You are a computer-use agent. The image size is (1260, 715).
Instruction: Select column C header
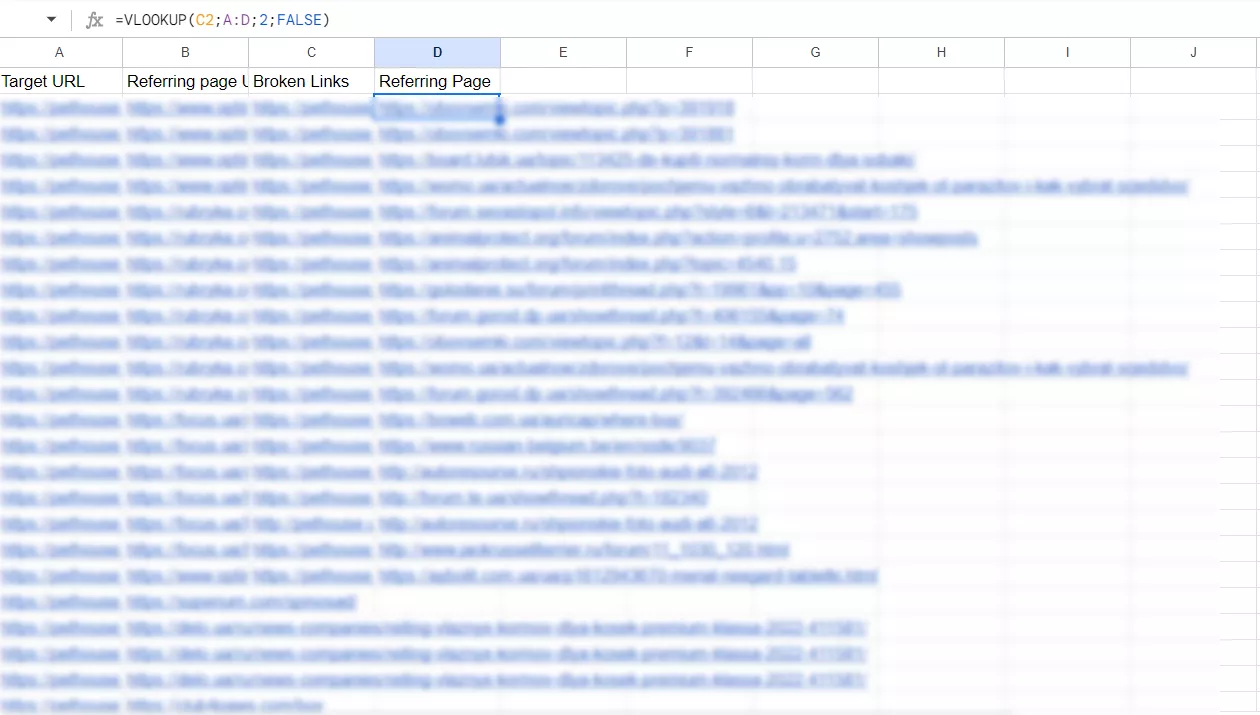click(x=312, y=52)
